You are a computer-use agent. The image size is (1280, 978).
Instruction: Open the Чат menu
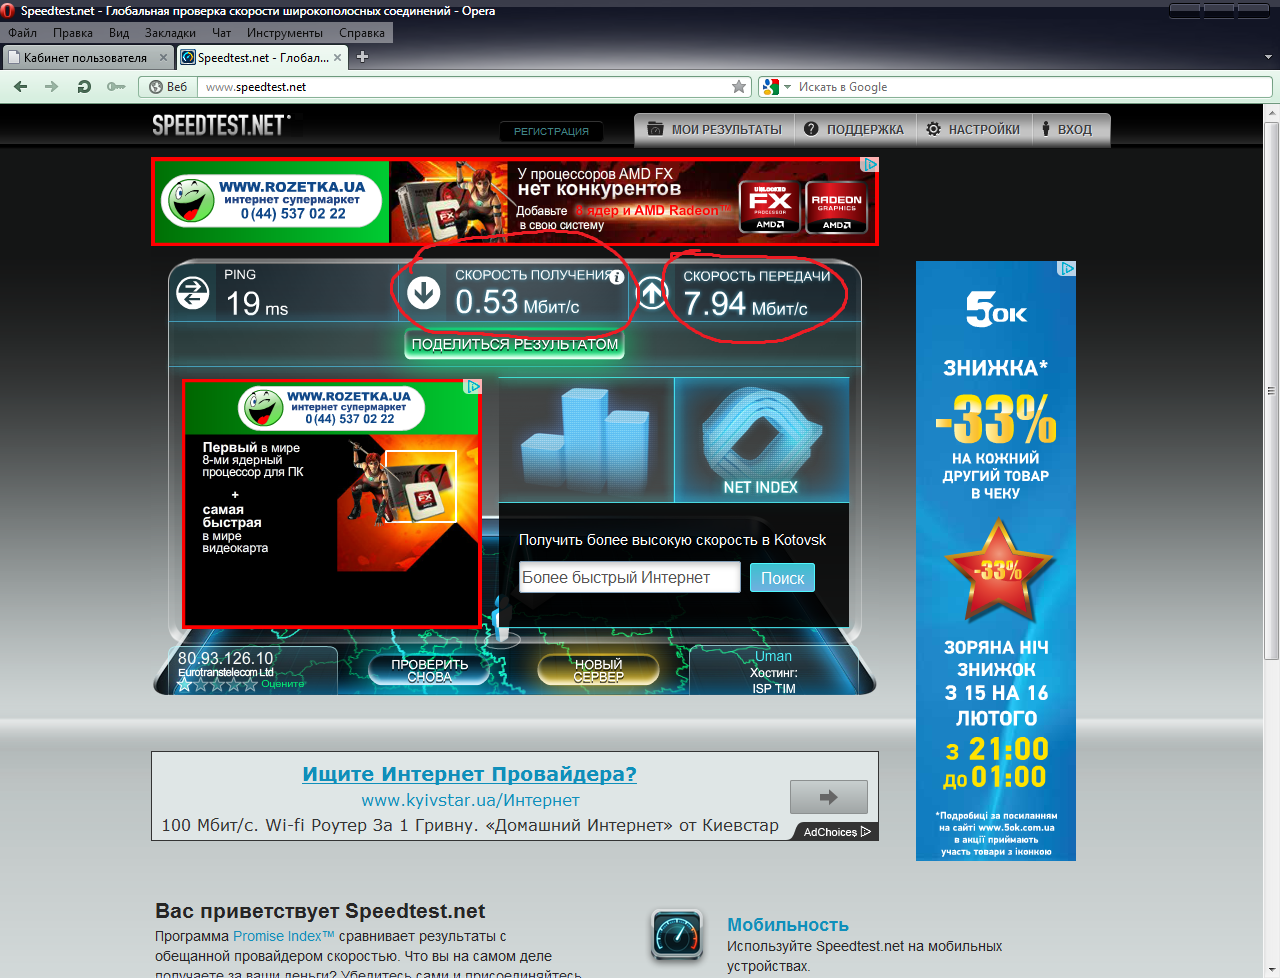(x=221, y=33)
